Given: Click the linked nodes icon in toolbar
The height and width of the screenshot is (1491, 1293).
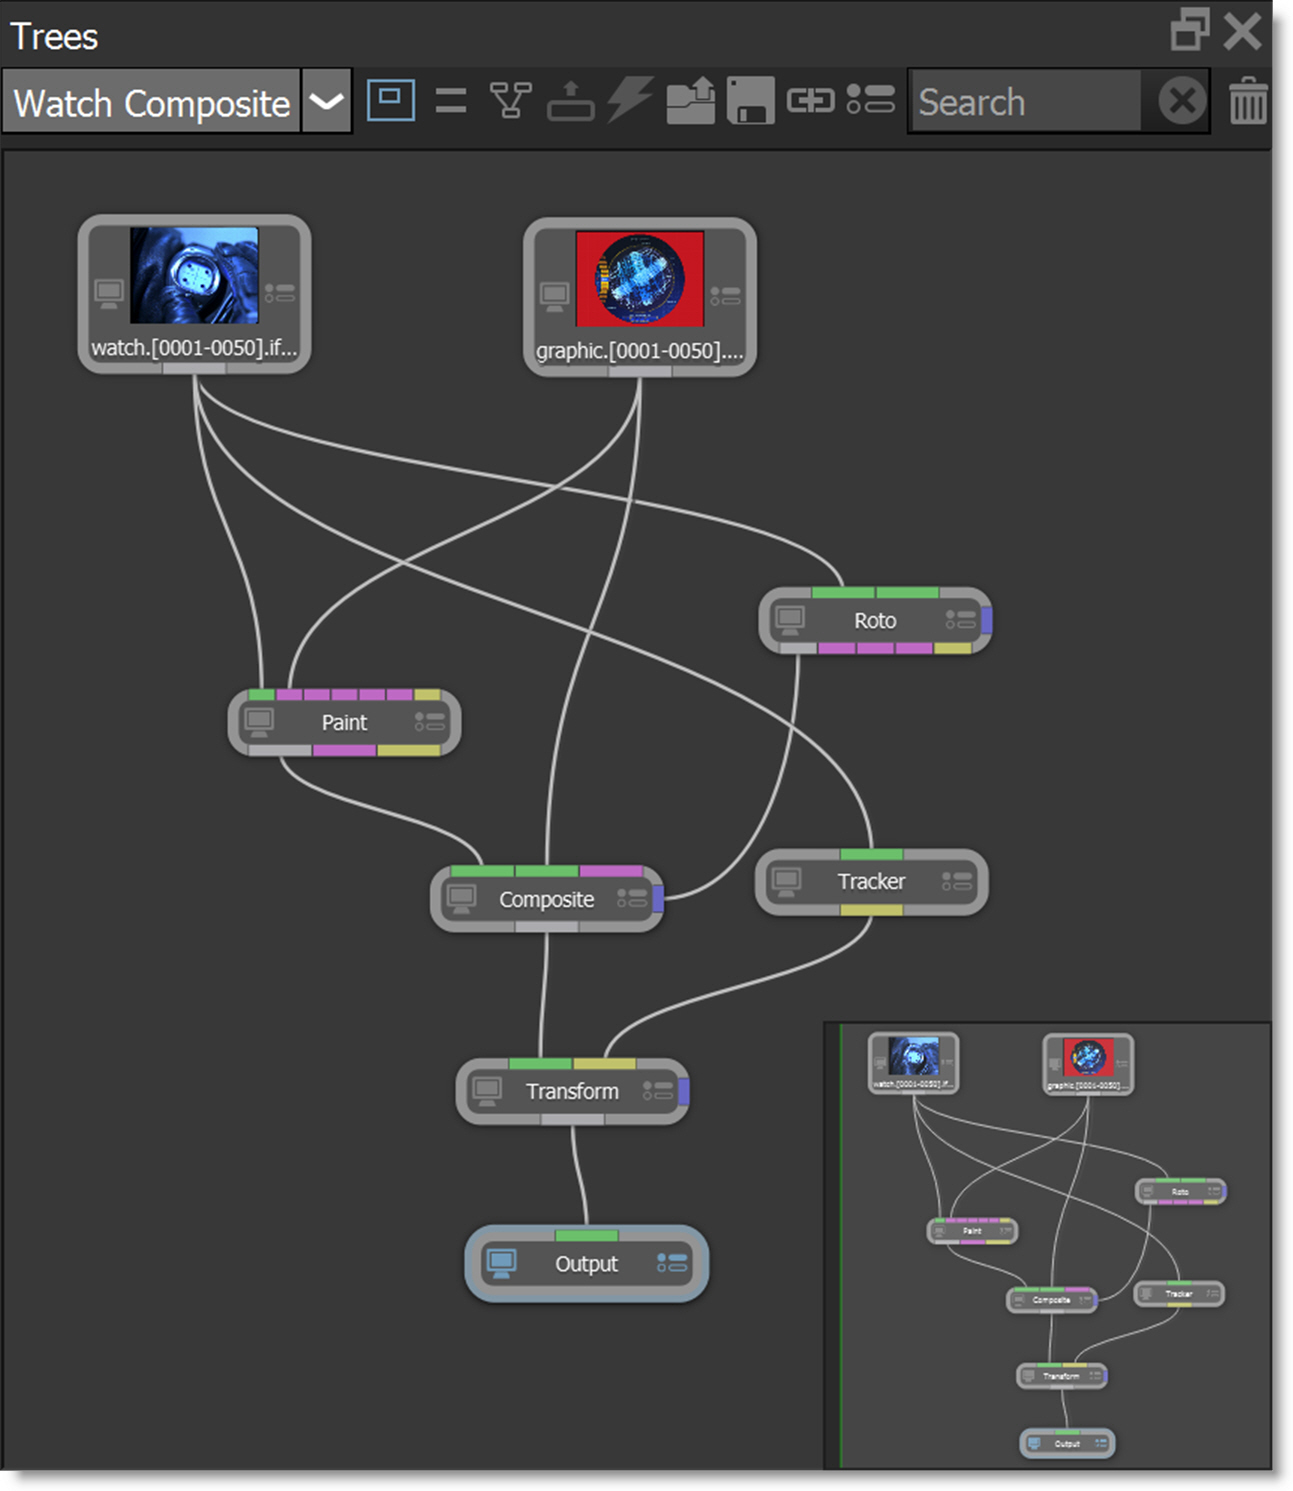Looking at the screenshot, I should click(810, 101).
